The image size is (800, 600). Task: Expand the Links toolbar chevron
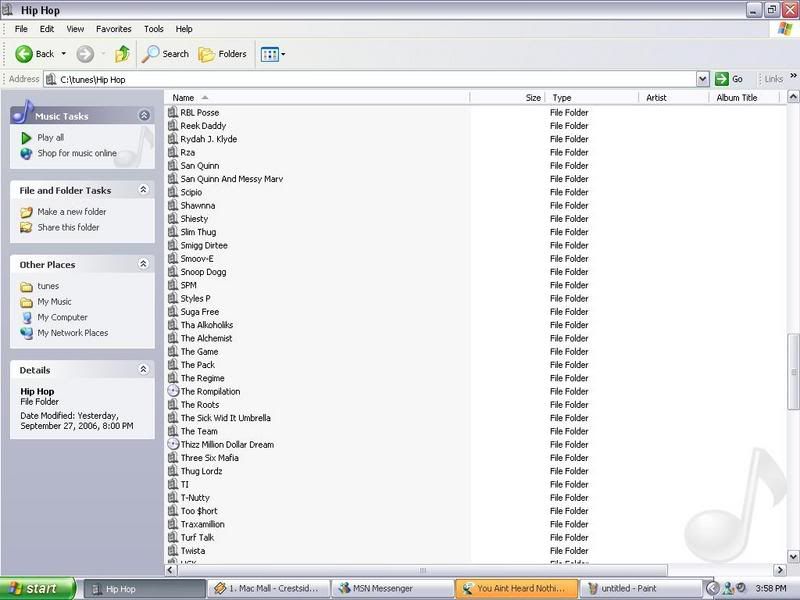(793, 76)
